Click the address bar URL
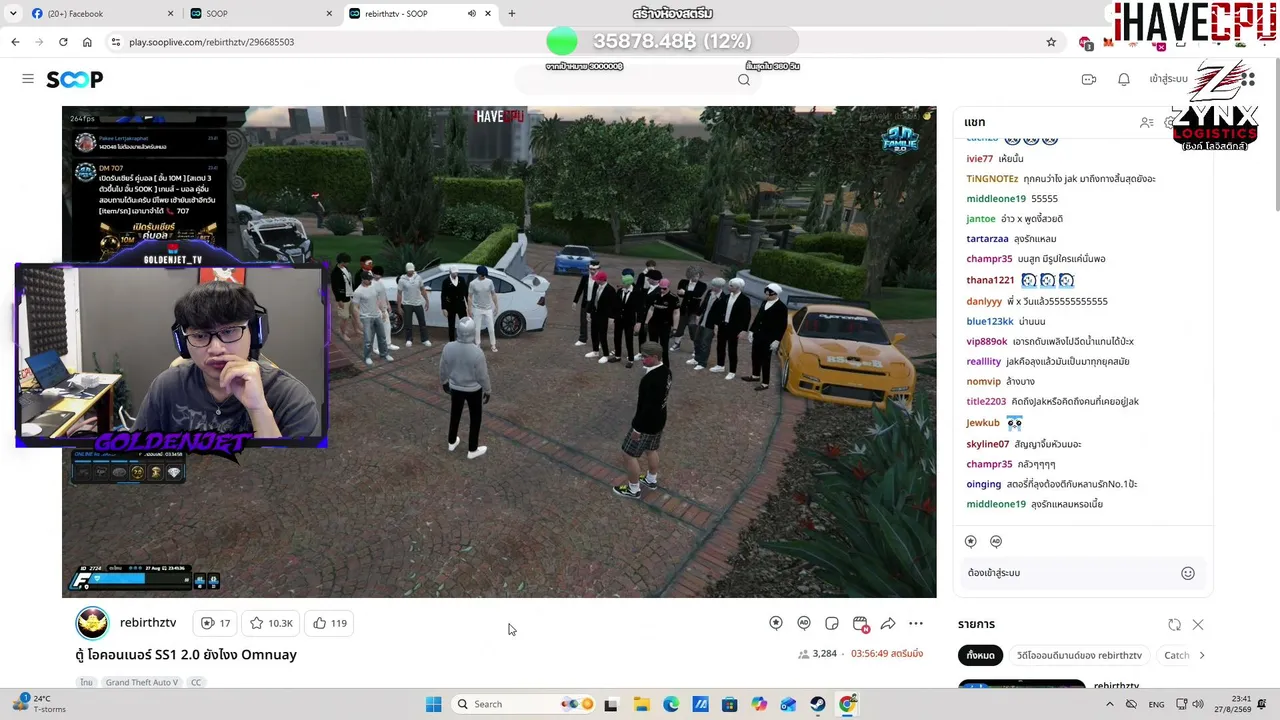The image size is (1280, 720). 212,42
